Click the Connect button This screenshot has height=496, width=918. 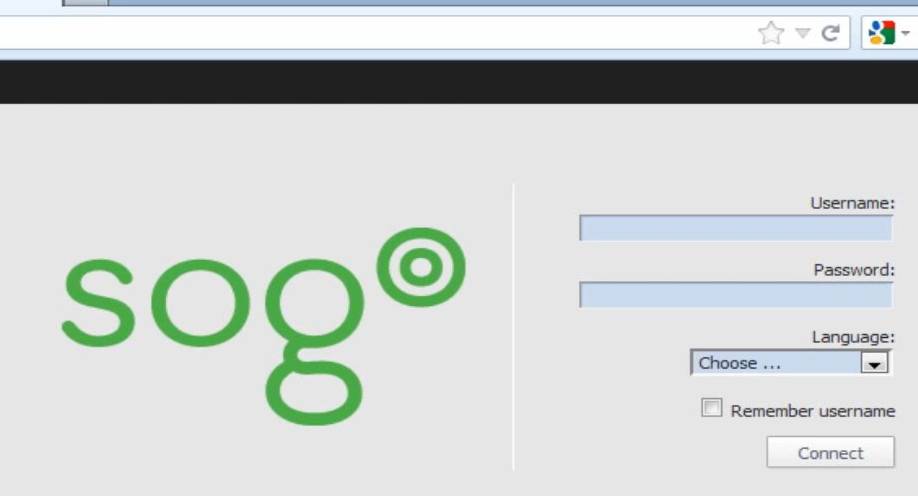831,452
